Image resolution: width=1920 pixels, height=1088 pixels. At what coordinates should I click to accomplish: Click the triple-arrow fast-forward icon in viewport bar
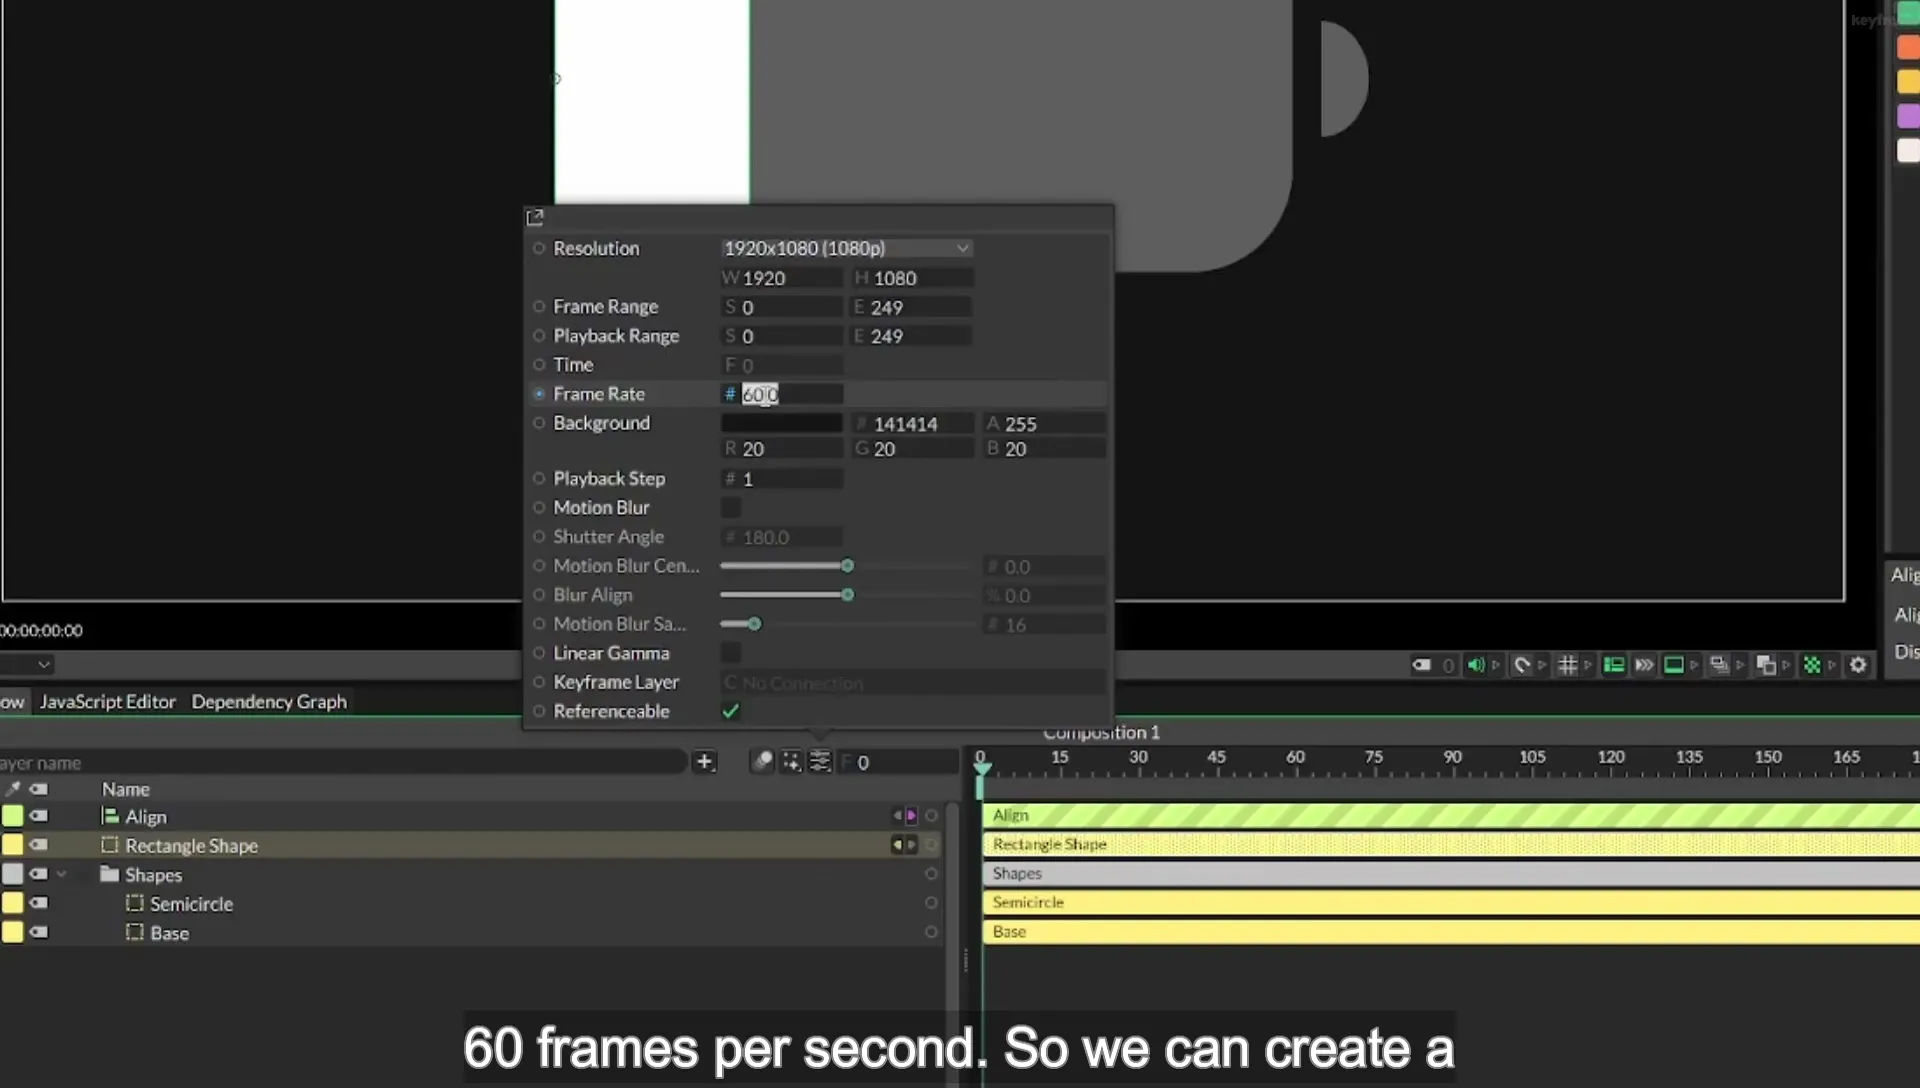click(1644, 665)
